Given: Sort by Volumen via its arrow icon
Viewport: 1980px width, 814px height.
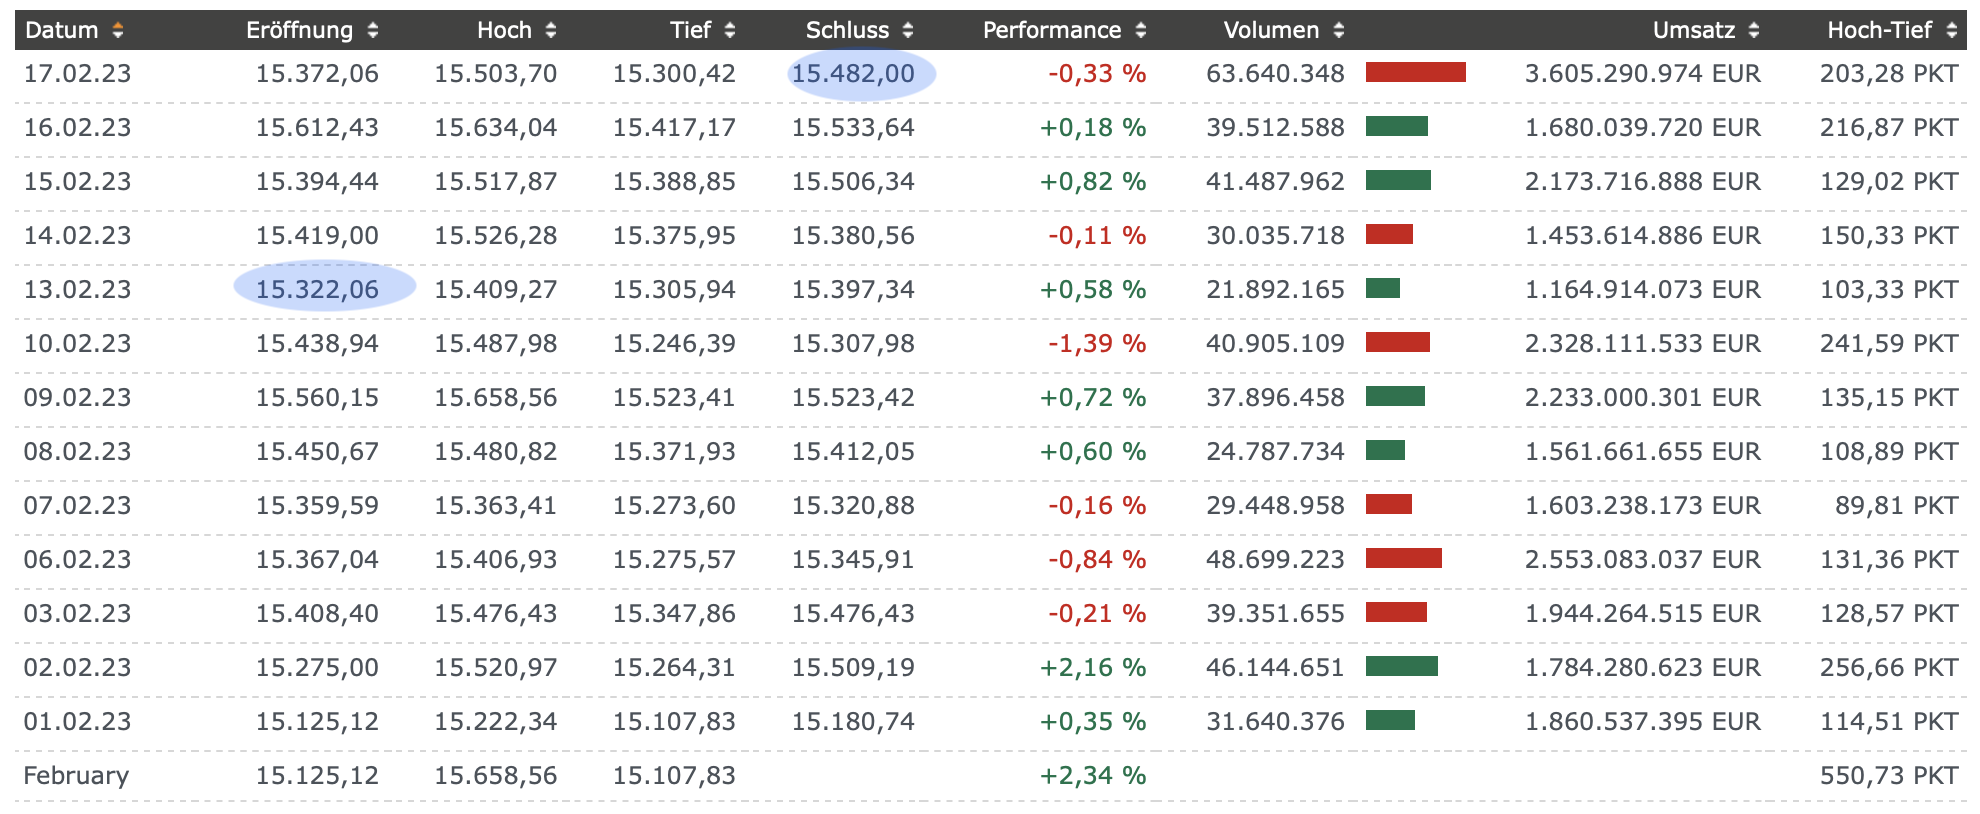Looking at the screenshot, I should point(1338,31).
